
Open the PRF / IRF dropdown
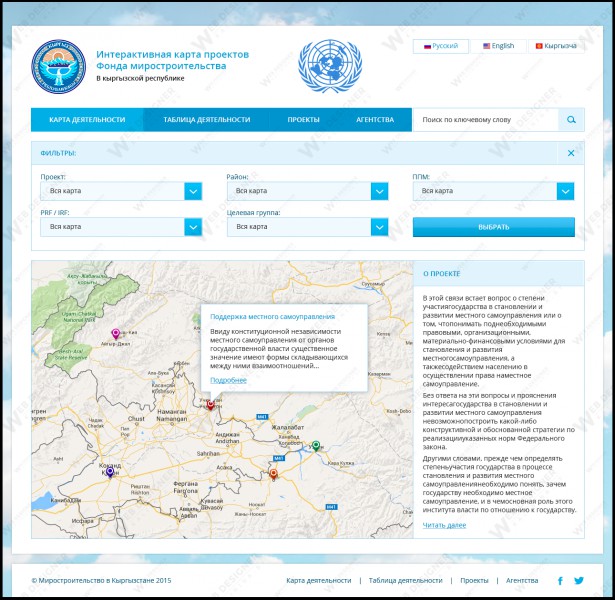coord(121,227)
